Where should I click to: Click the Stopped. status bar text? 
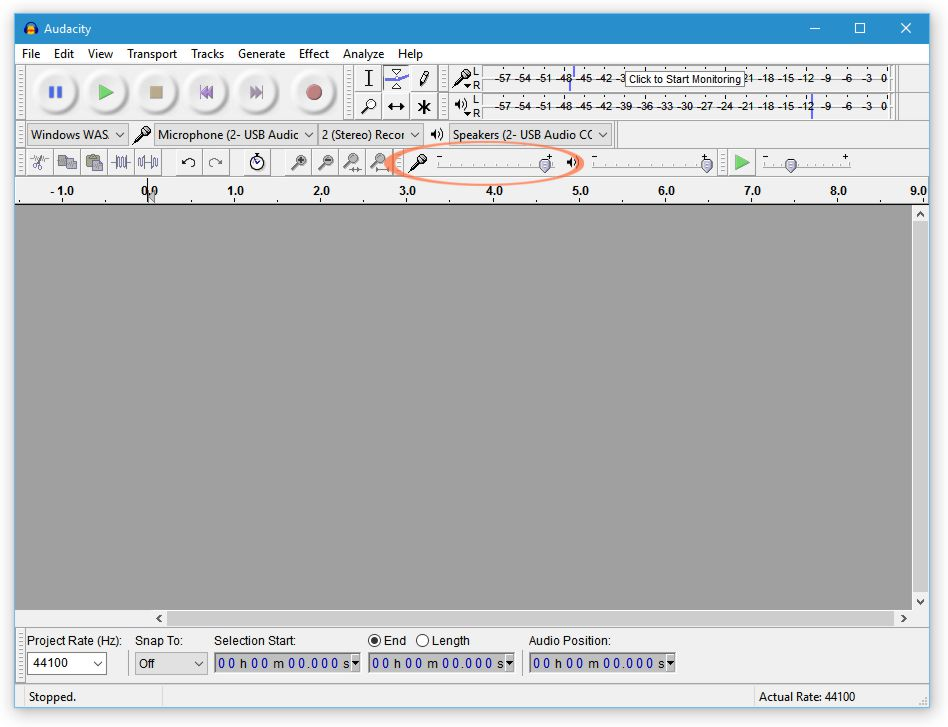pos(53,697)
